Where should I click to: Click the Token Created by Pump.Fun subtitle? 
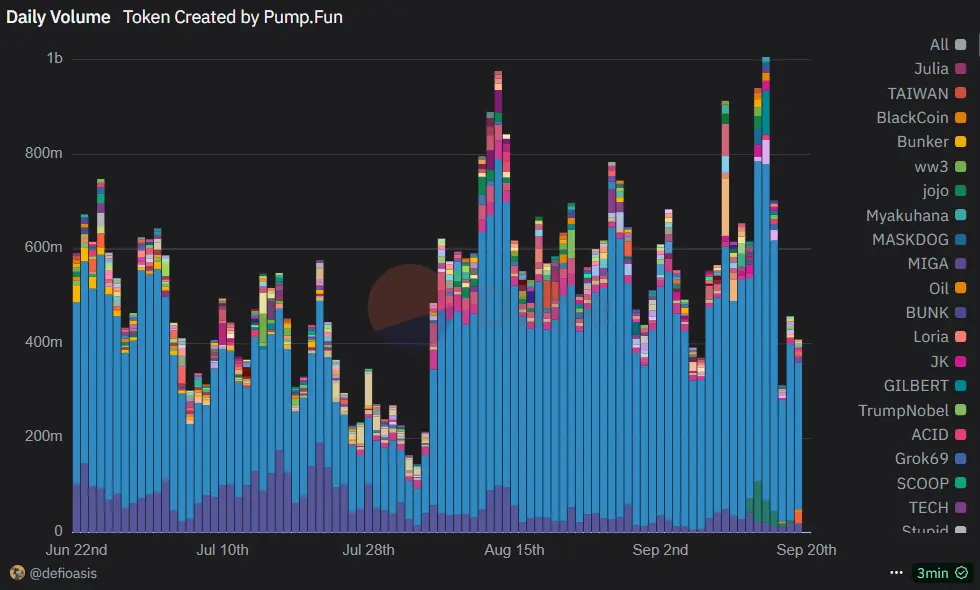(x=232, y=17)
